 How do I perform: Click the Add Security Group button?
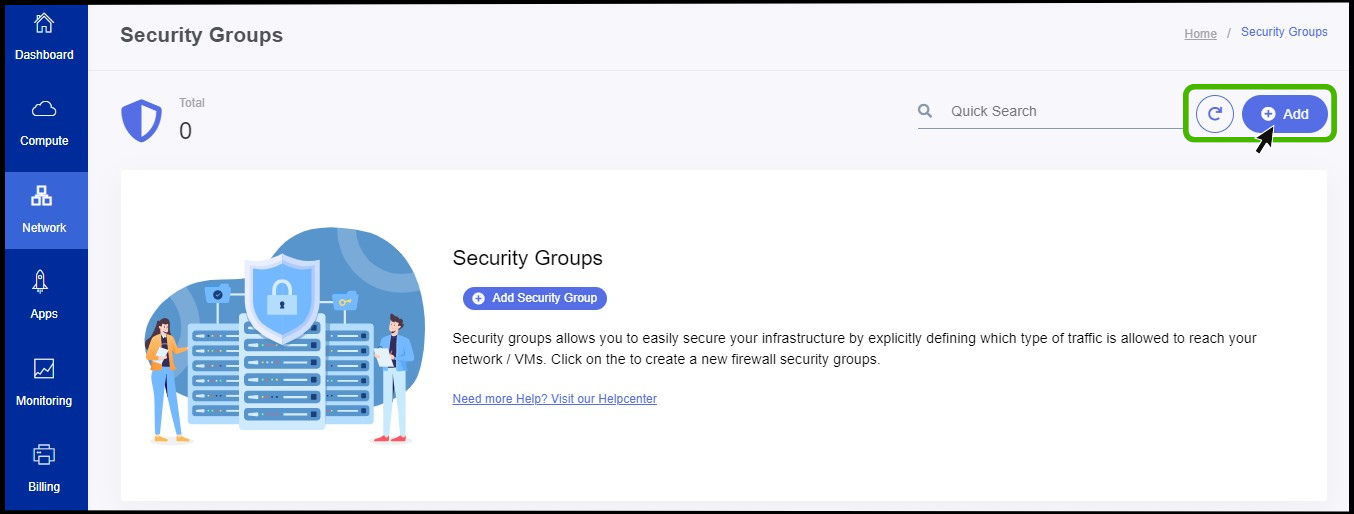pyautogui.click(x=535, y=298)
